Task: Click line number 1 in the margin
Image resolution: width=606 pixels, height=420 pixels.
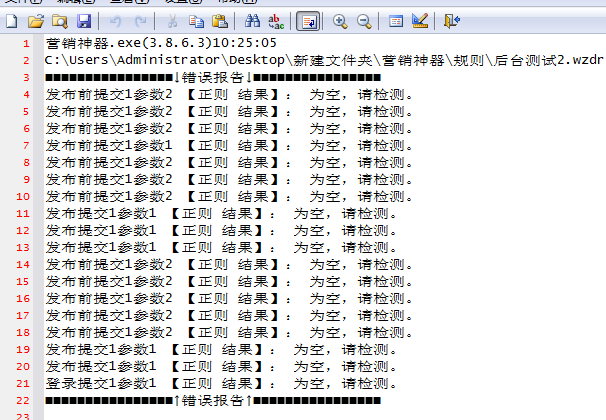Action: 26,43
